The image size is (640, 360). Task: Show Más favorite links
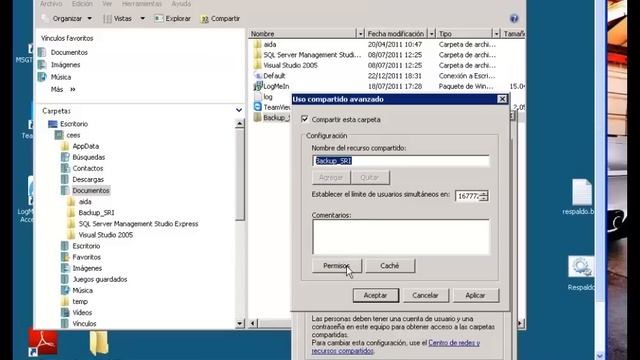click(63, 89)
